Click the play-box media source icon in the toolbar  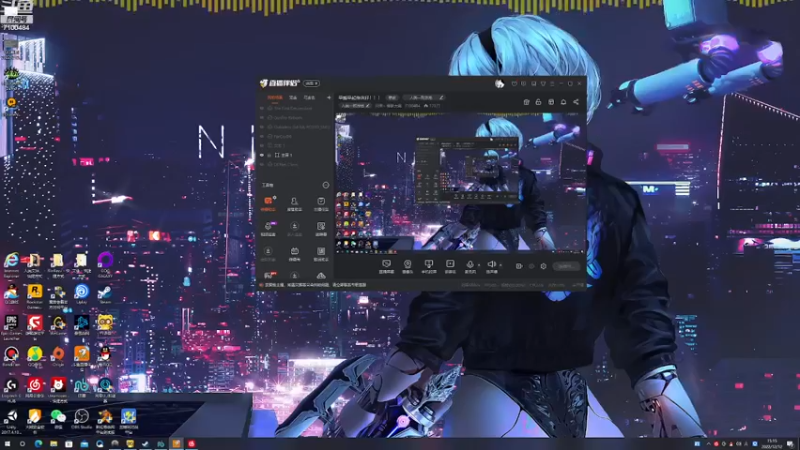tap(450, 264)
